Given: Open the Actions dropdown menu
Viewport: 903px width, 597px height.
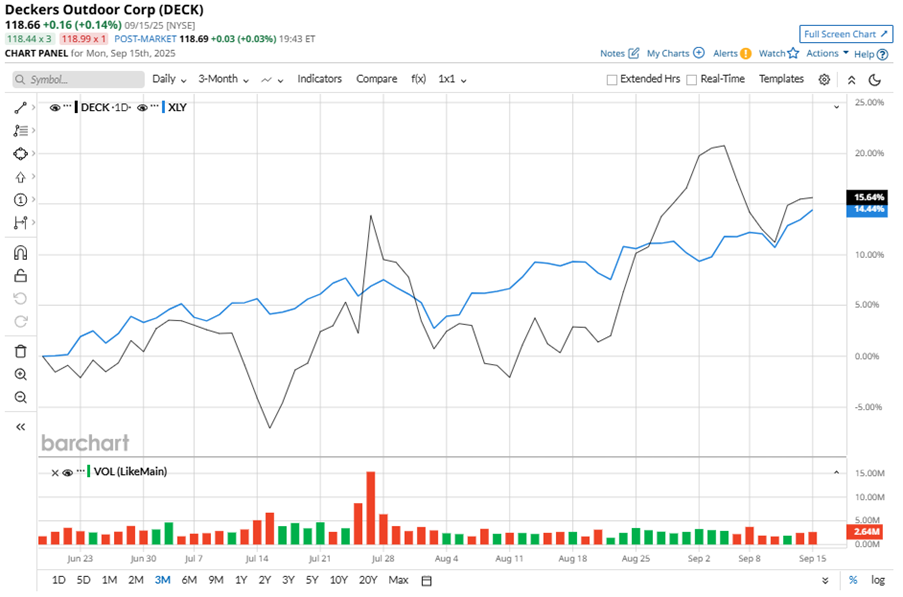Looking at the screenshot, I should [x=827, y=53].
